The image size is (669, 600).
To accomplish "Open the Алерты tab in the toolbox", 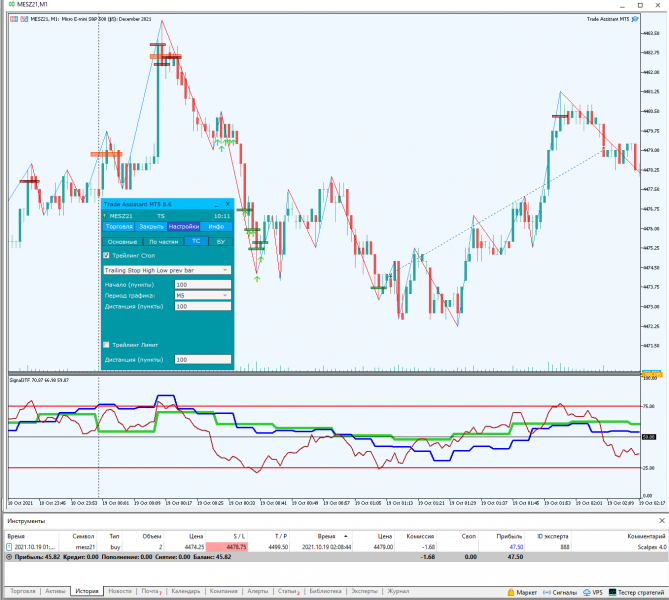I will (257, 591).
